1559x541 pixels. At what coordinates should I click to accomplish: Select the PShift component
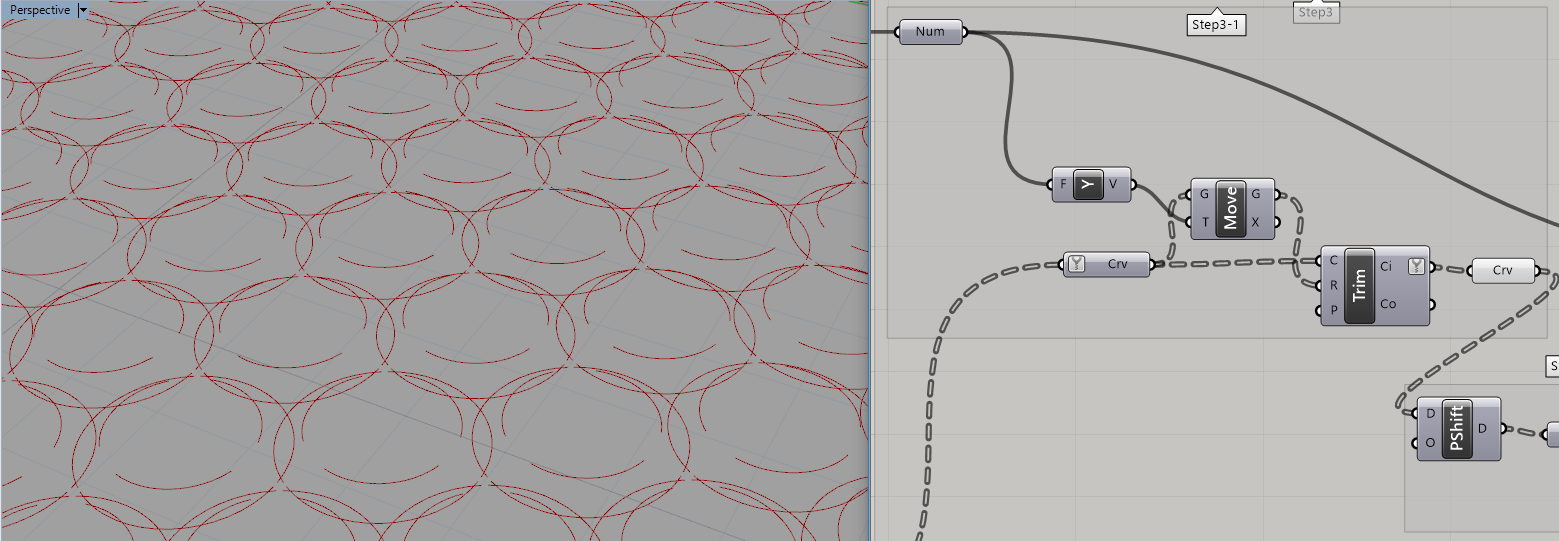(1457, 429)
